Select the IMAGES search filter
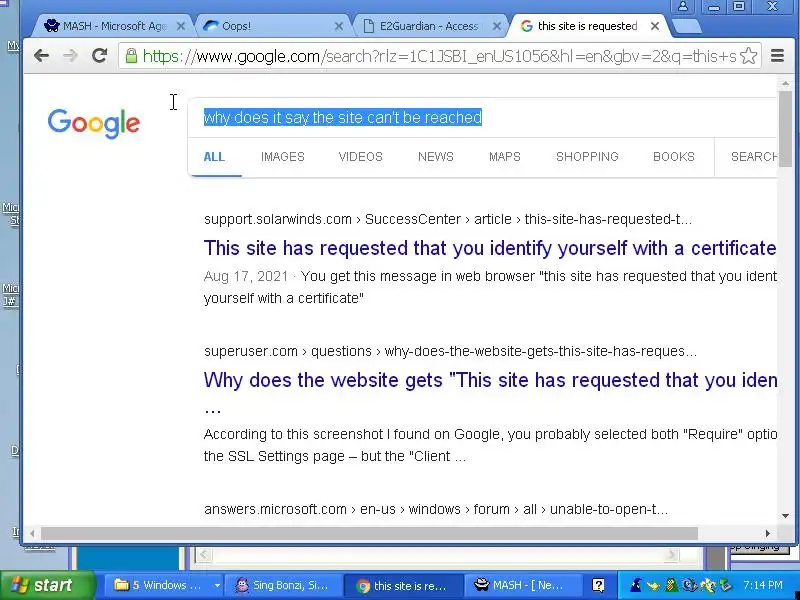 coord(283,157)
